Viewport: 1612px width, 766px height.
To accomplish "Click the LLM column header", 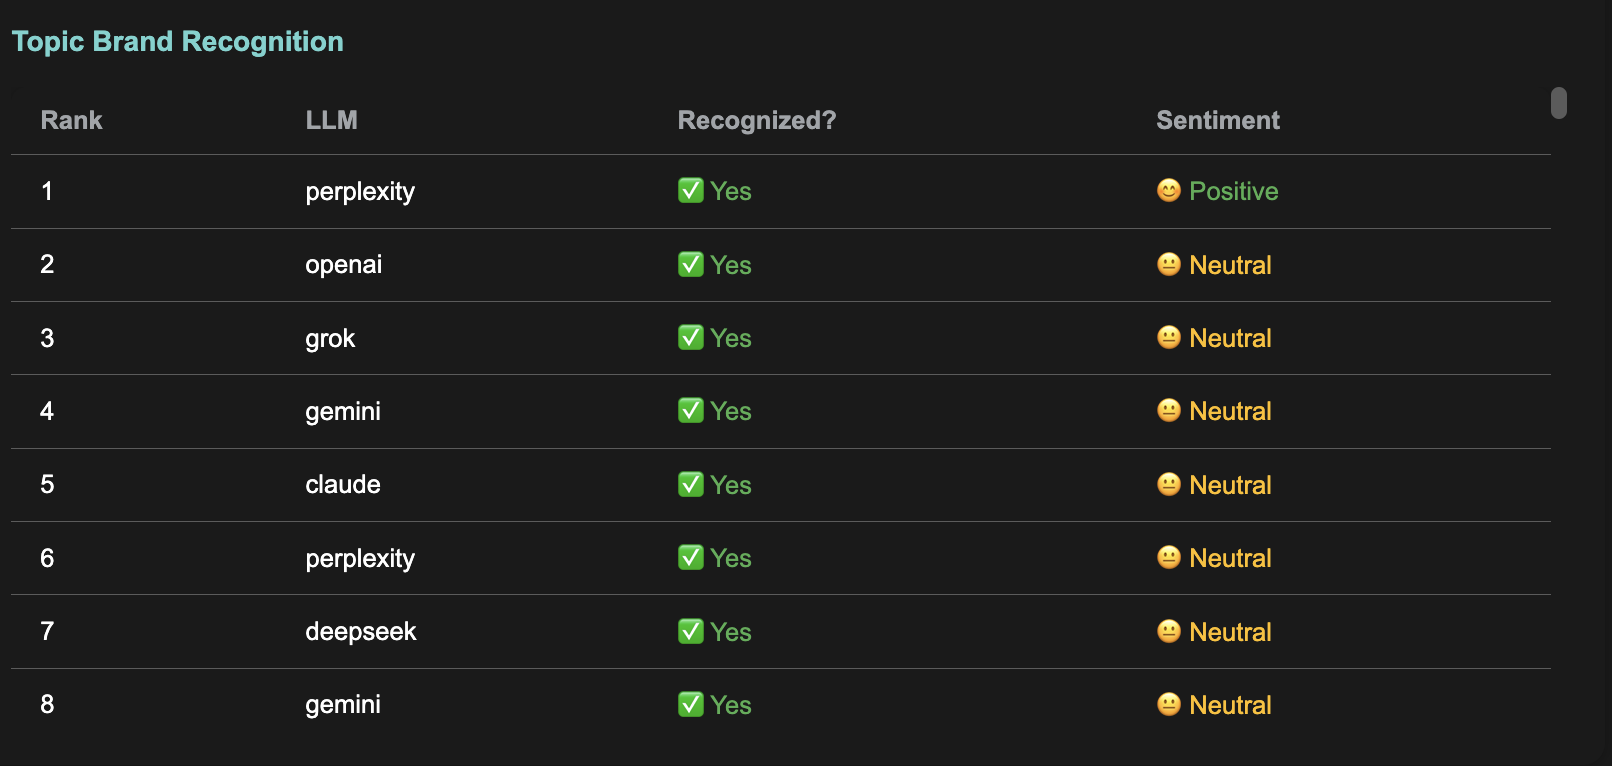I will click(x=331, y=120).
